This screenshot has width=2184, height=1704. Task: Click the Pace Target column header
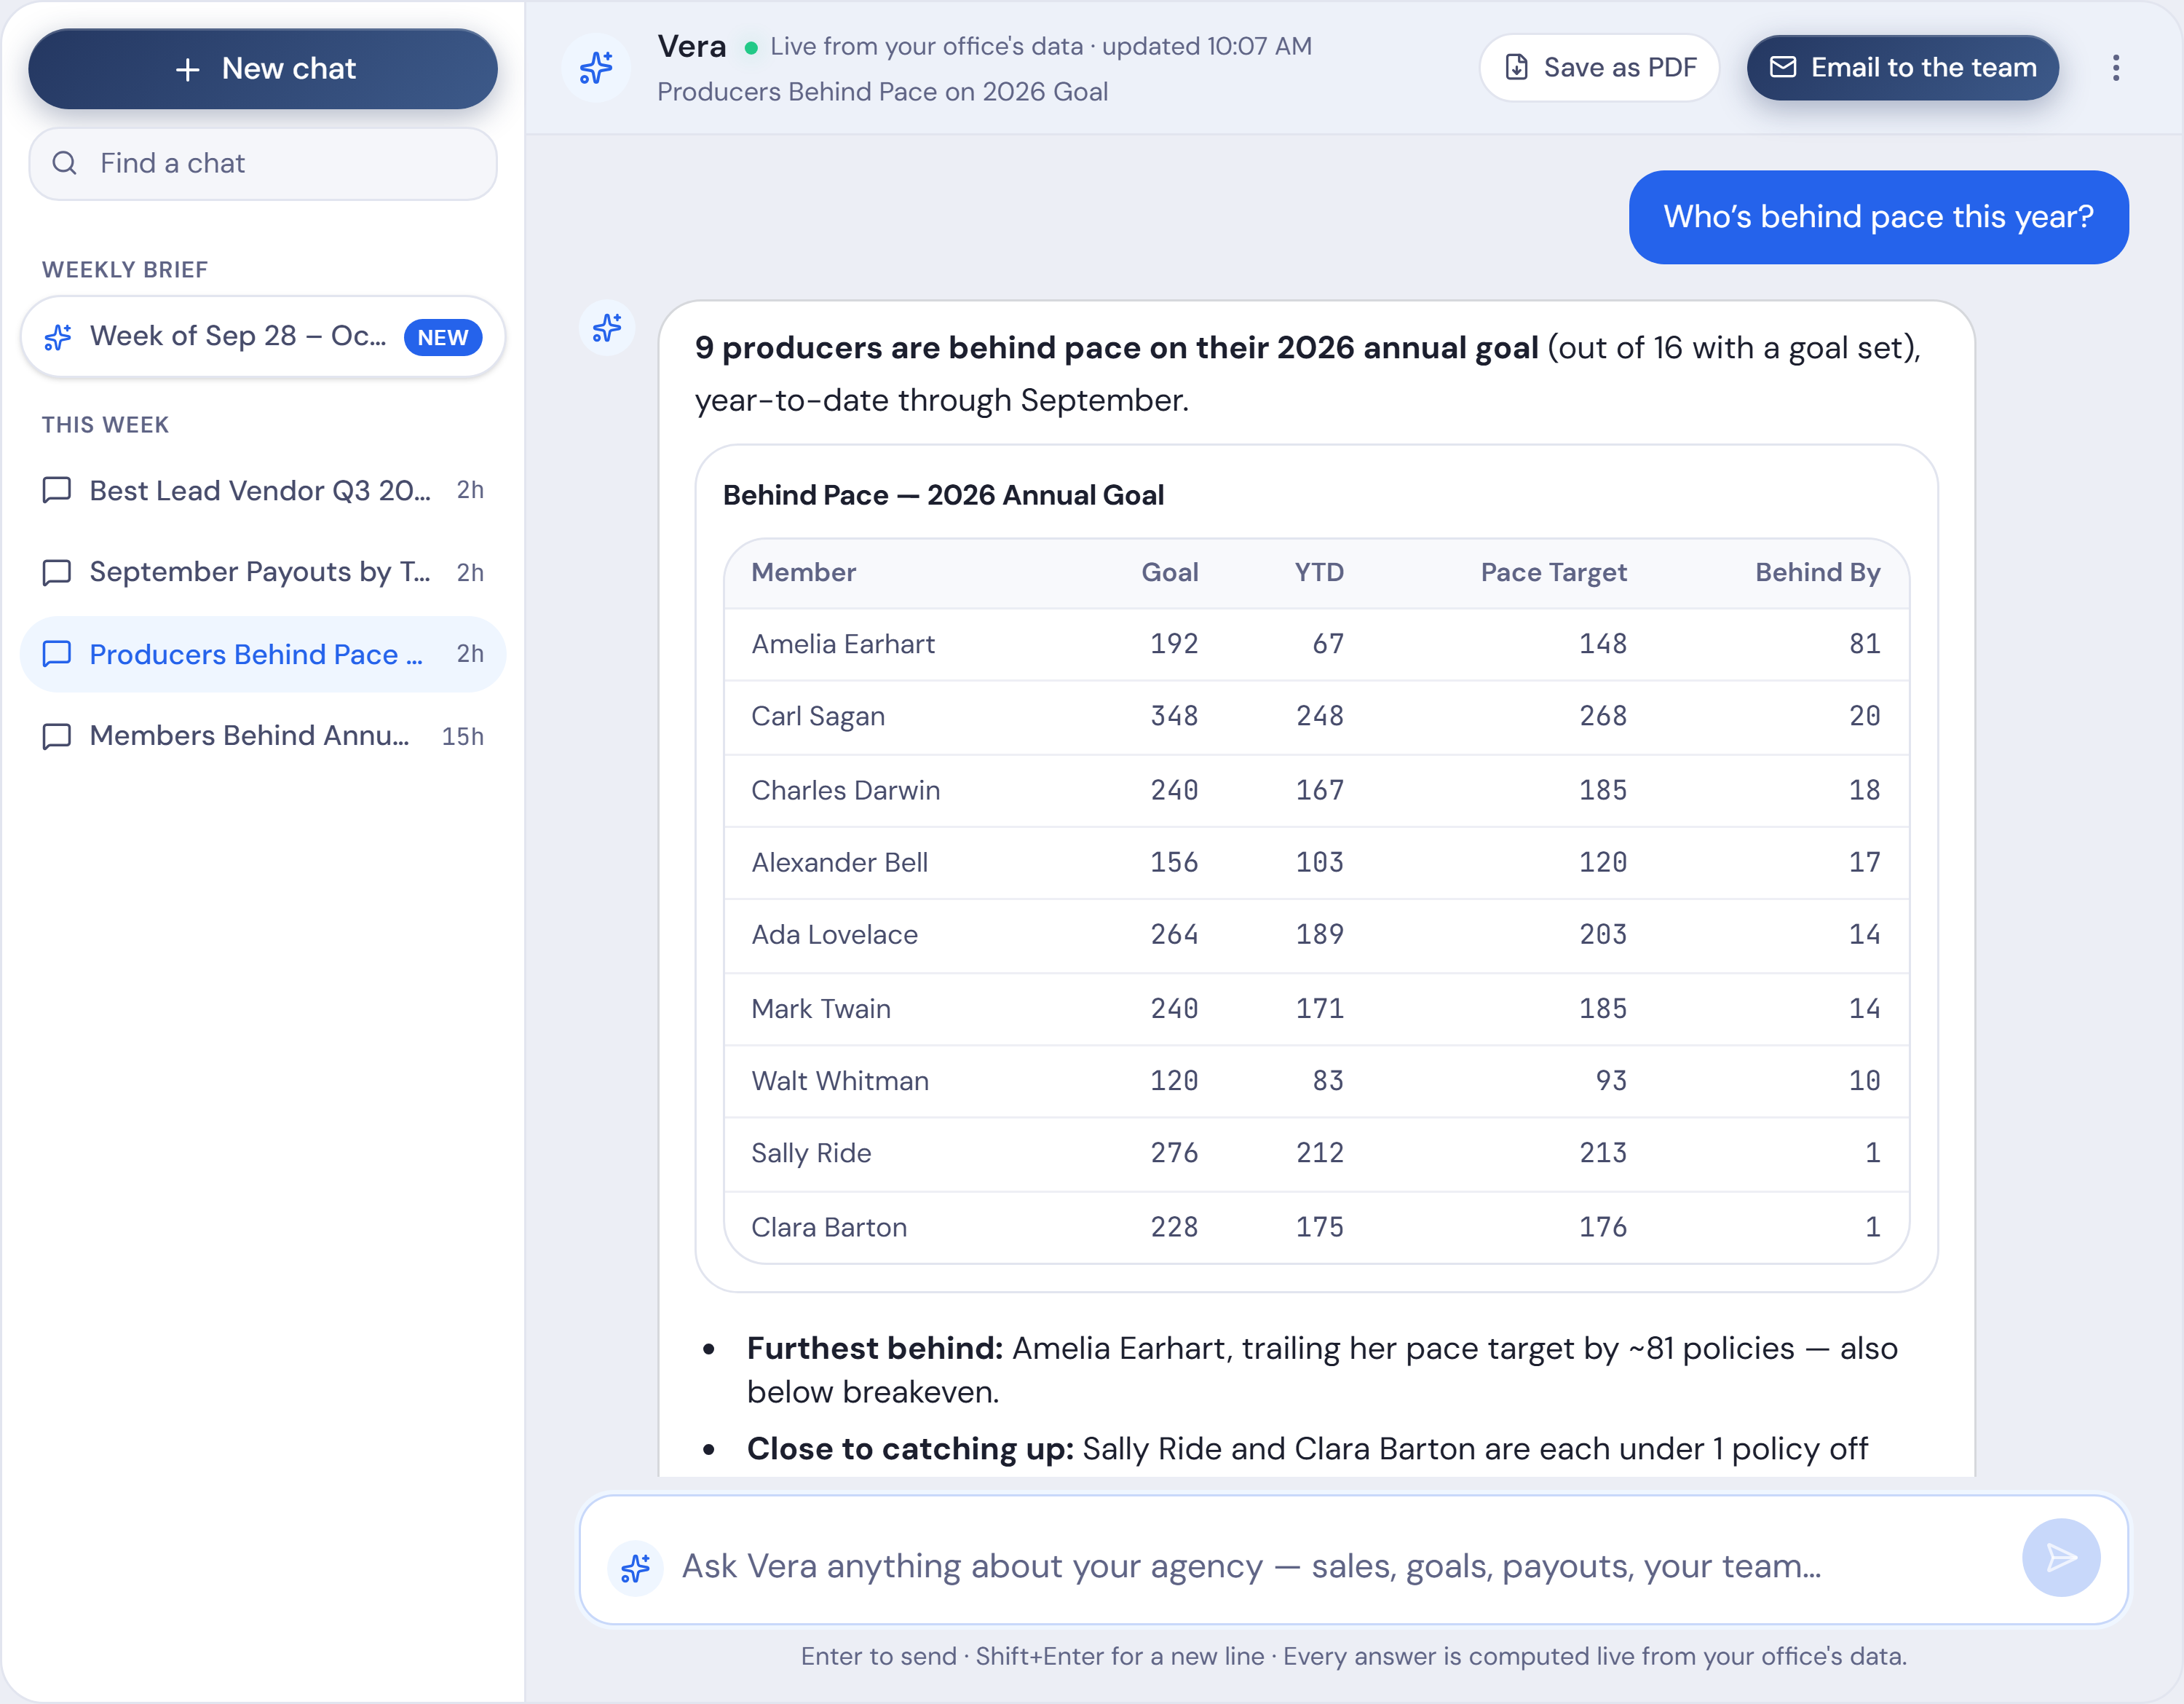[x=1553, y=572]
